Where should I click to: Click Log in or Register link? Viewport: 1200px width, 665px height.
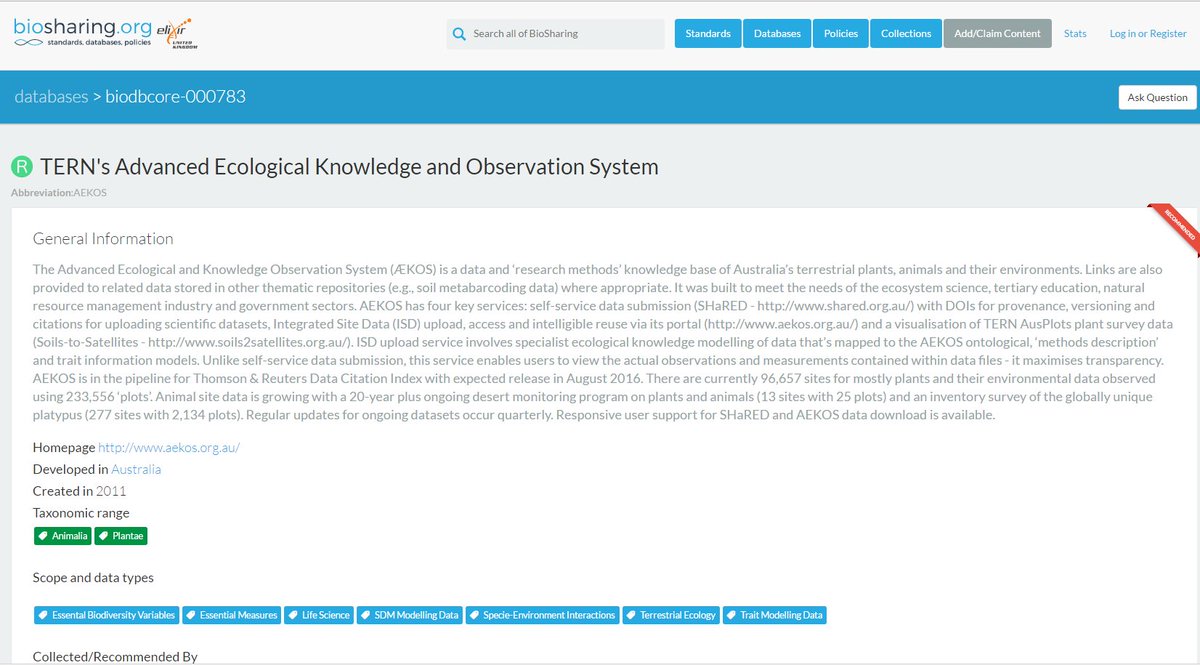[x=1148, y=34]
